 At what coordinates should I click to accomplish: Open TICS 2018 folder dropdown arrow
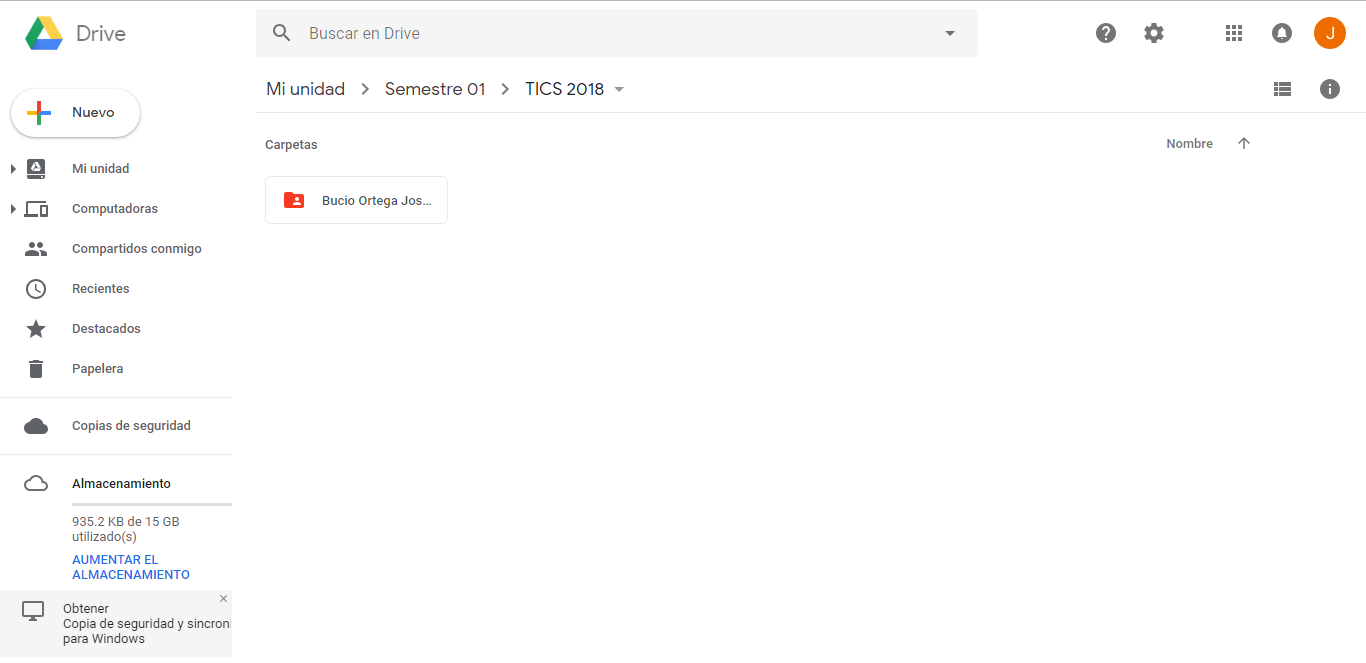click(619, 89)
